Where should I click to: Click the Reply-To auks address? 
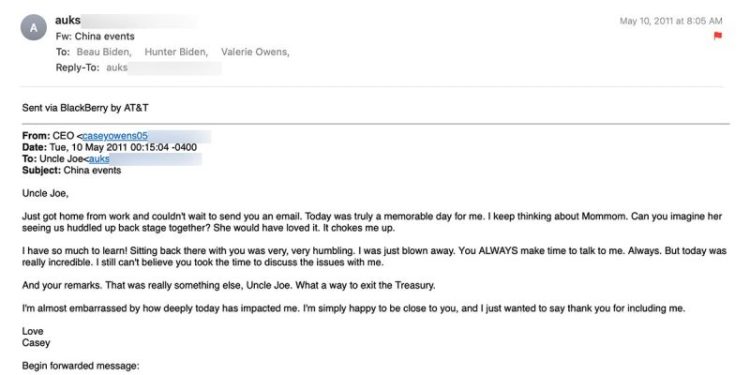pos(117,67)
